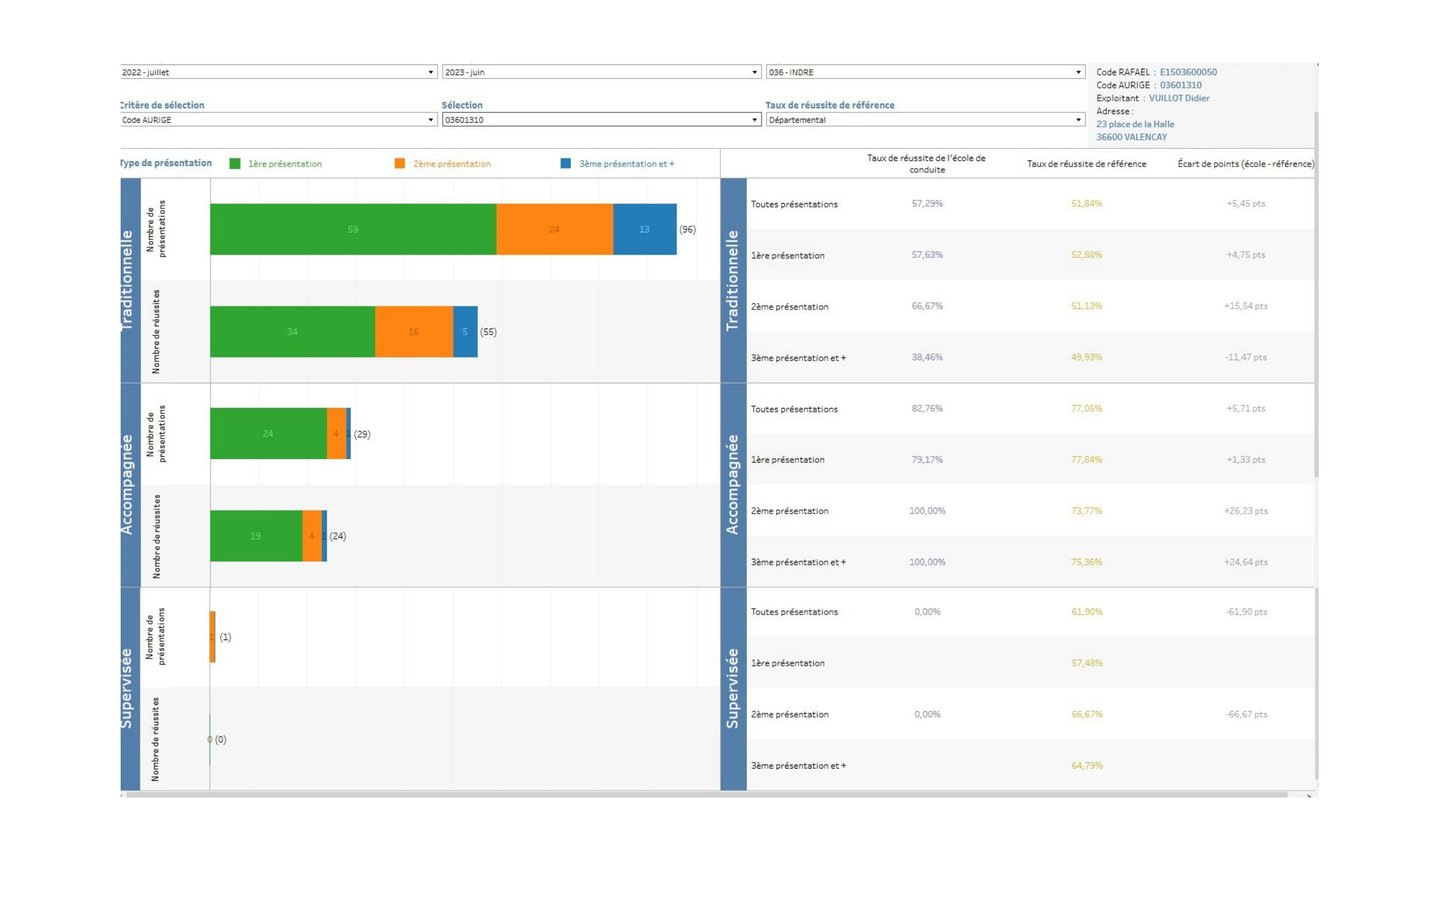Select the blue bar segment labeled 5

(465, 332)
